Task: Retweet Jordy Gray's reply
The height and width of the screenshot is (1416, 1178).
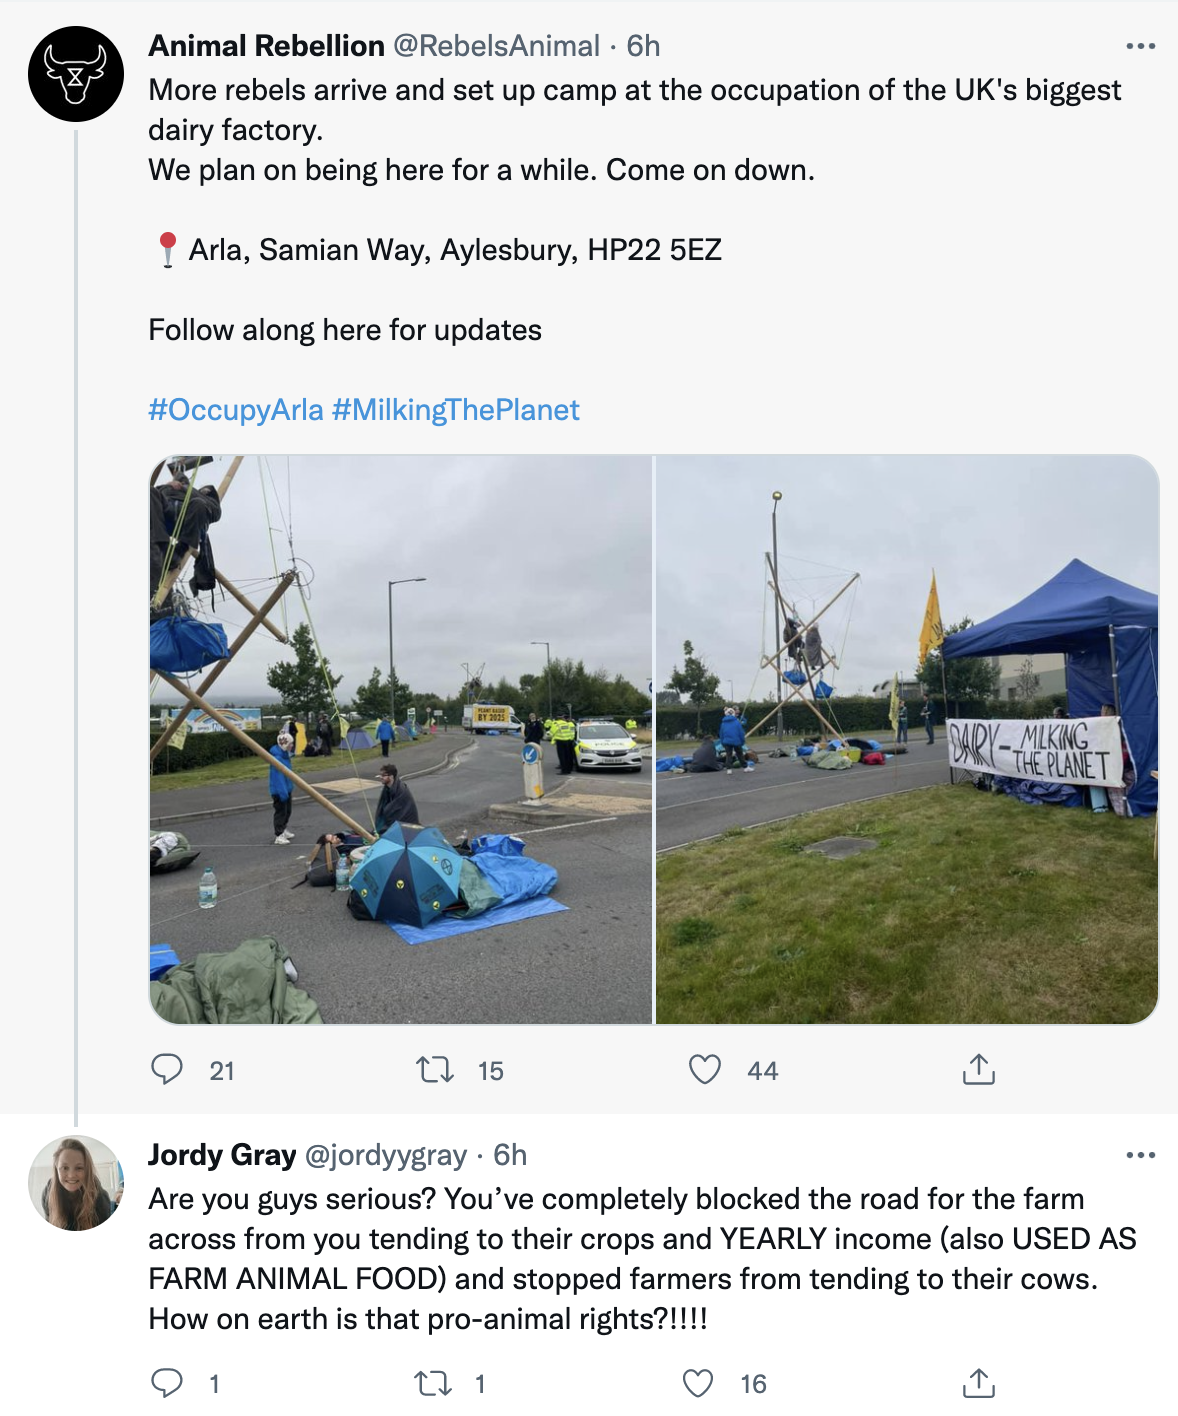Action: pyautogui.click(x=433, y=1383)
